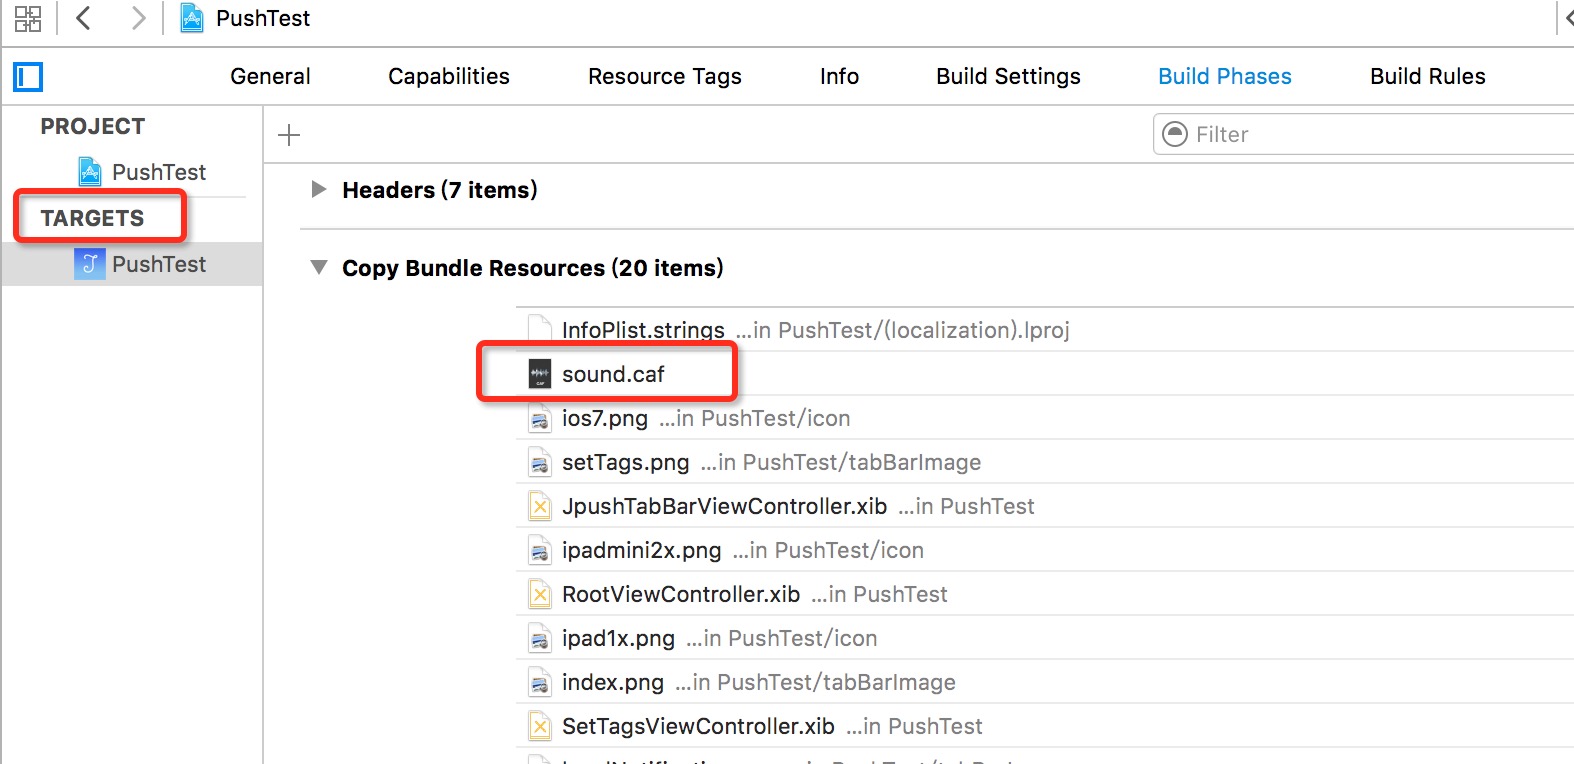Click the ios7.png image file icon
This screenshot has height=764, width=1574.
[540, 419]
